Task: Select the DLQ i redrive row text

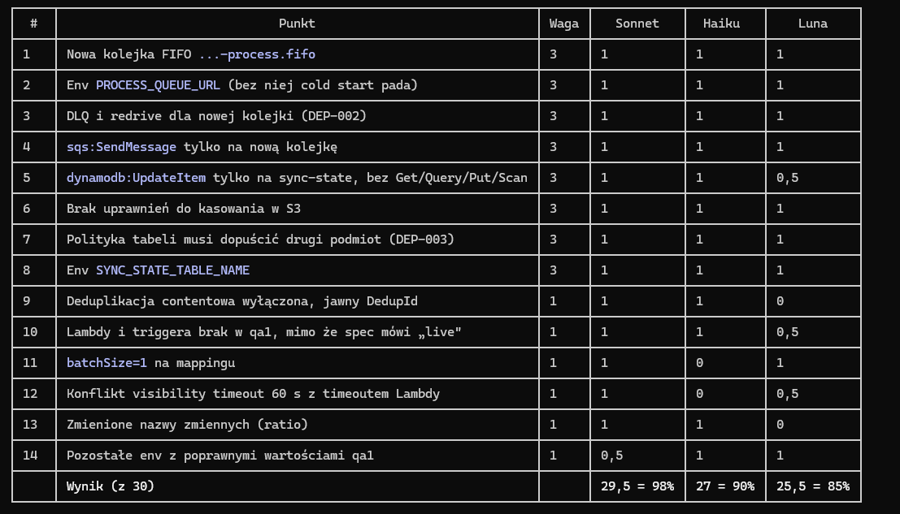Action: coord(216,116)
